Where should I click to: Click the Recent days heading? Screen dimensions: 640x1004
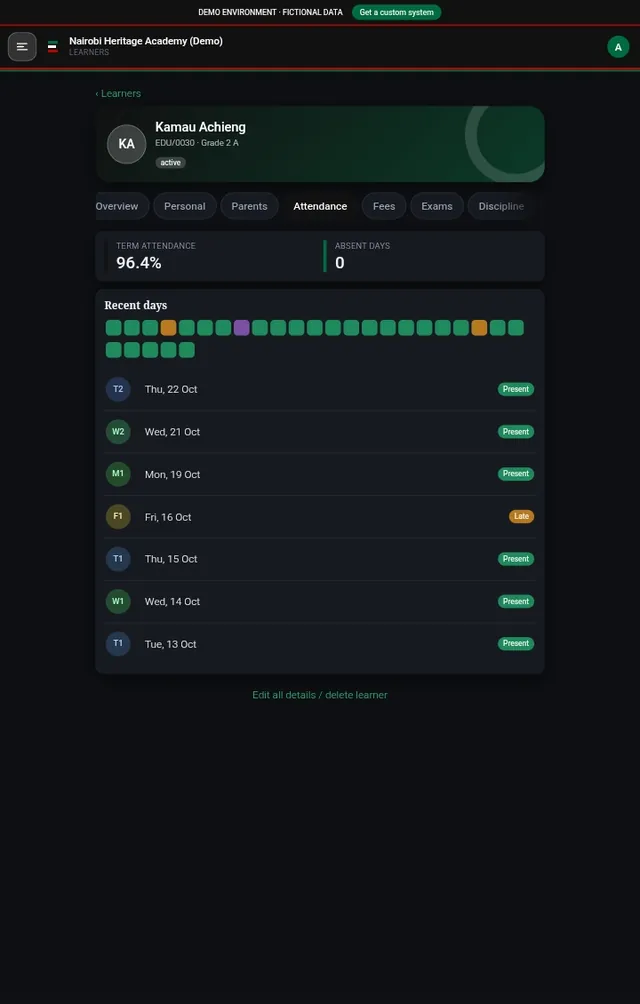coord(136,305)
